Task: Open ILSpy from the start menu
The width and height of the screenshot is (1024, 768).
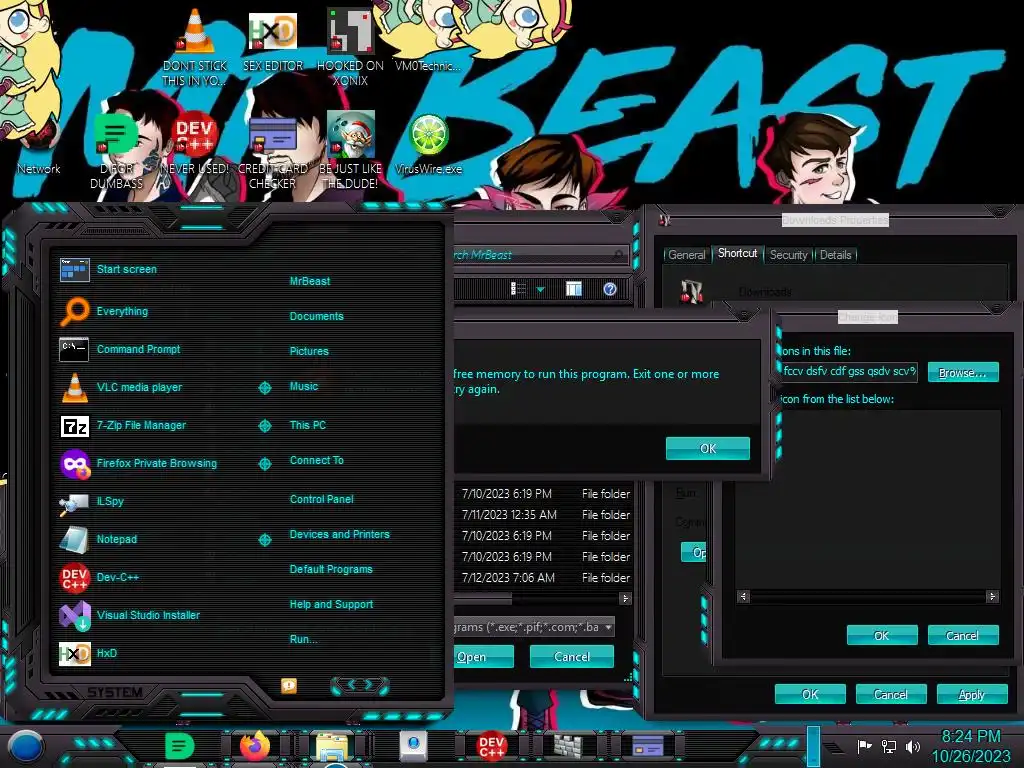Action: coord(91,502)
